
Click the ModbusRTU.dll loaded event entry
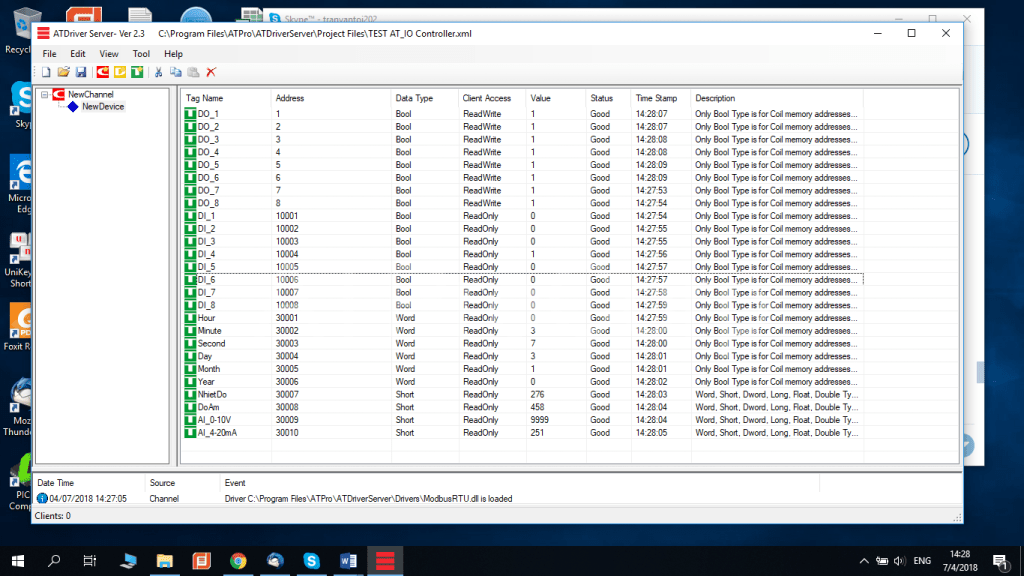click(x=368, y=498)
